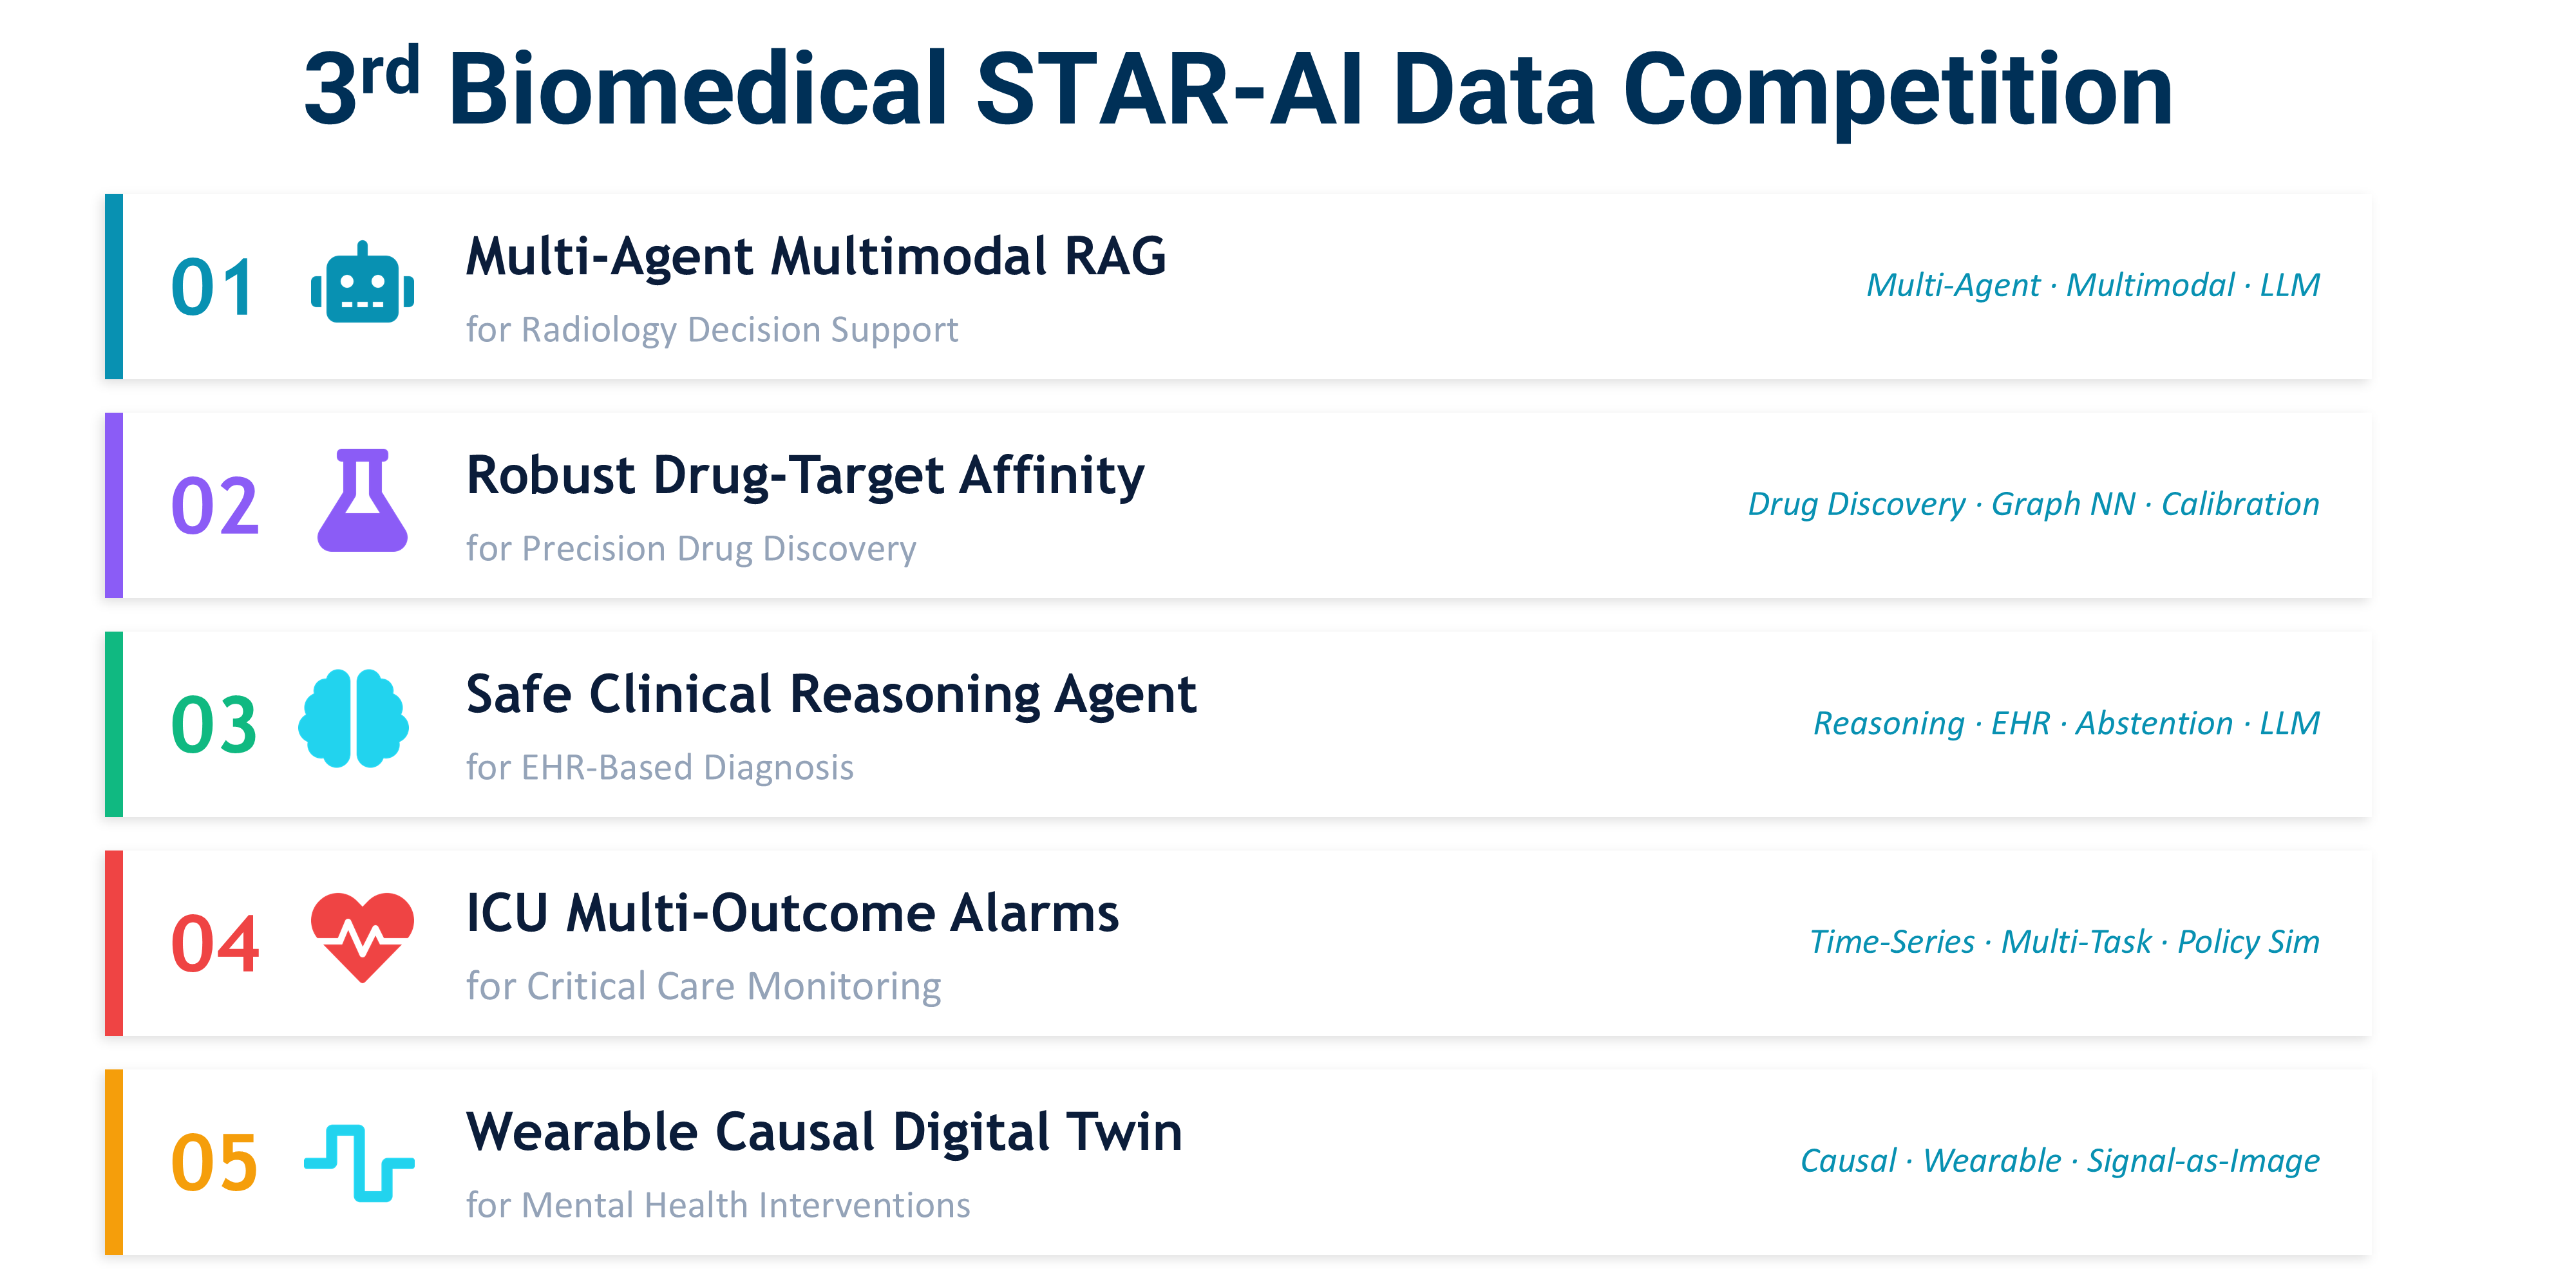Image resolution: width=2576 pixels, height=1269 pixels.
Task: Click the orange number 05
Action: [x=214, y=1163]
